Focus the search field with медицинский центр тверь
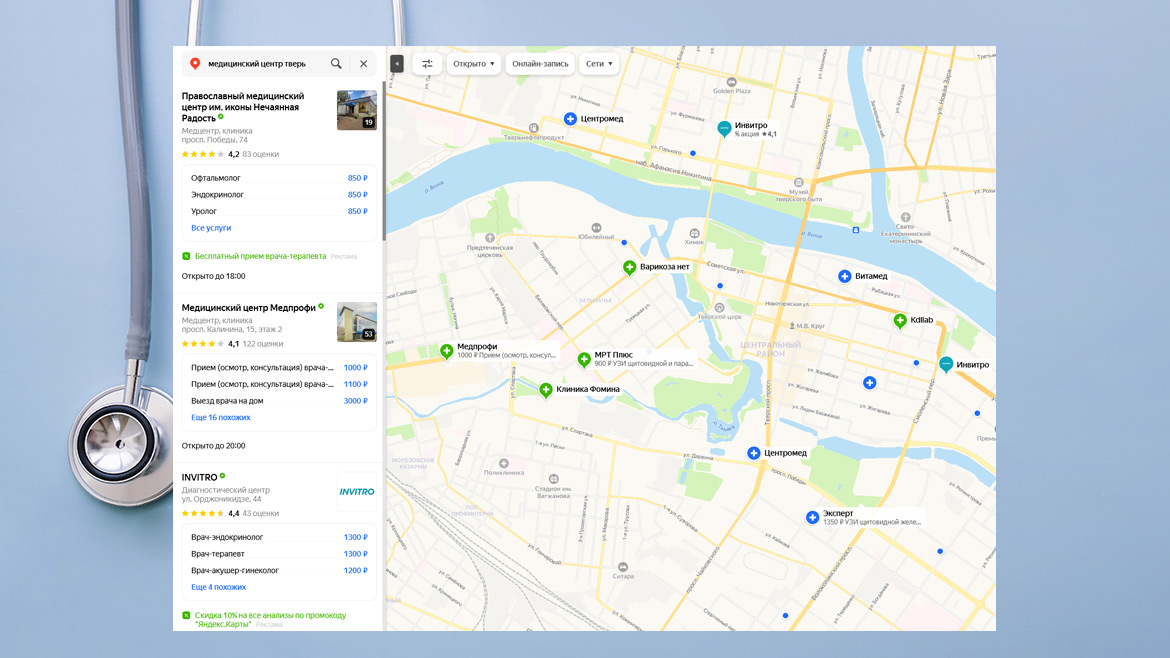 point(264,64)
